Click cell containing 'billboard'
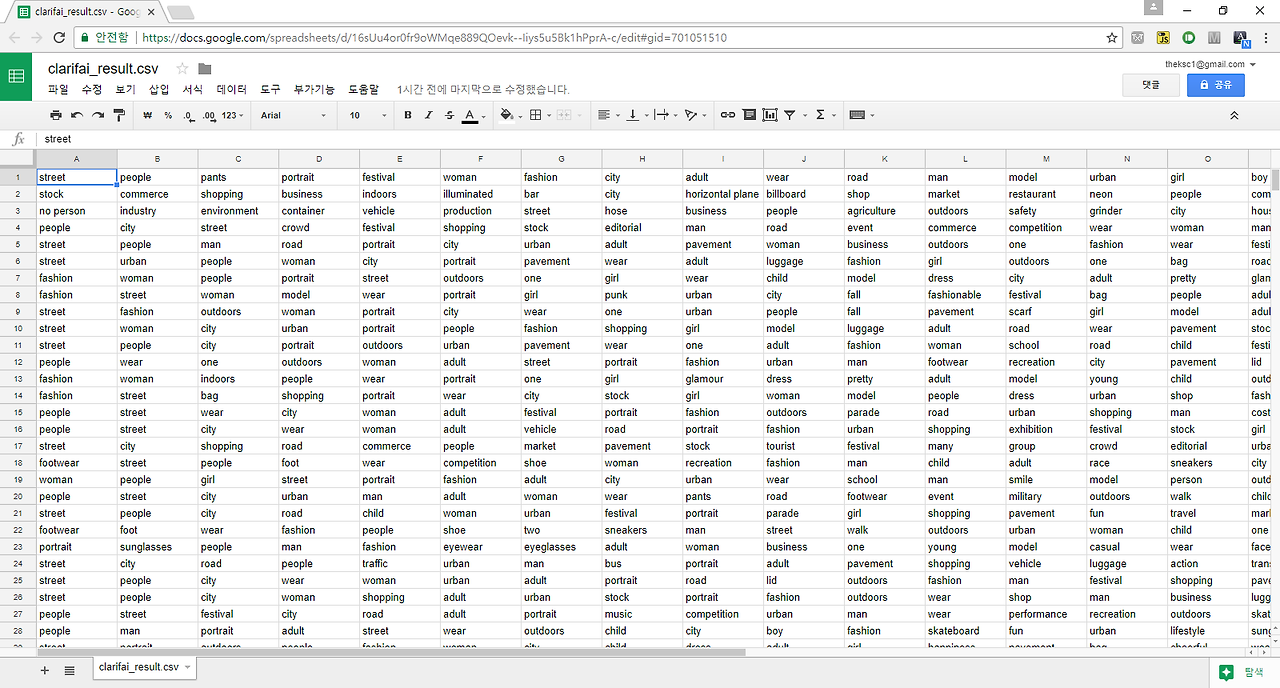 pos(804,194)
